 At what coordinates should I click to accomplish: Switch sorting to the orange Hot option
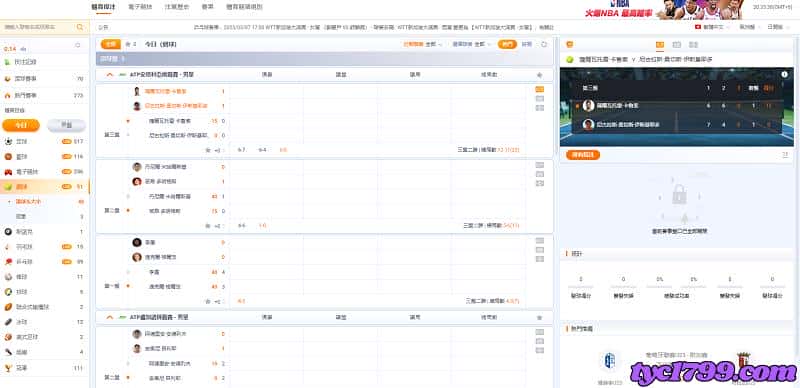507,44
